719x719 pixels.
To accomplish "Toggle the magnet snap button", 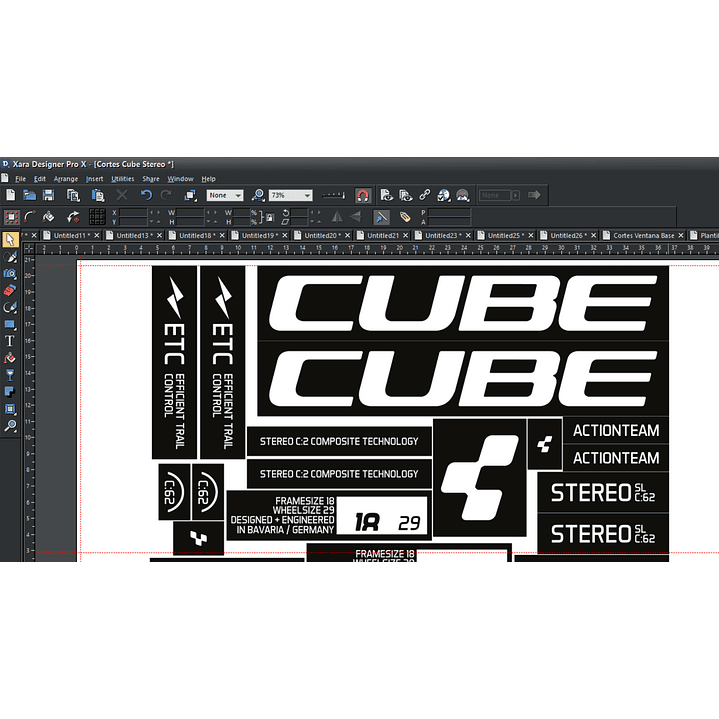I will (x=363, y=195).
